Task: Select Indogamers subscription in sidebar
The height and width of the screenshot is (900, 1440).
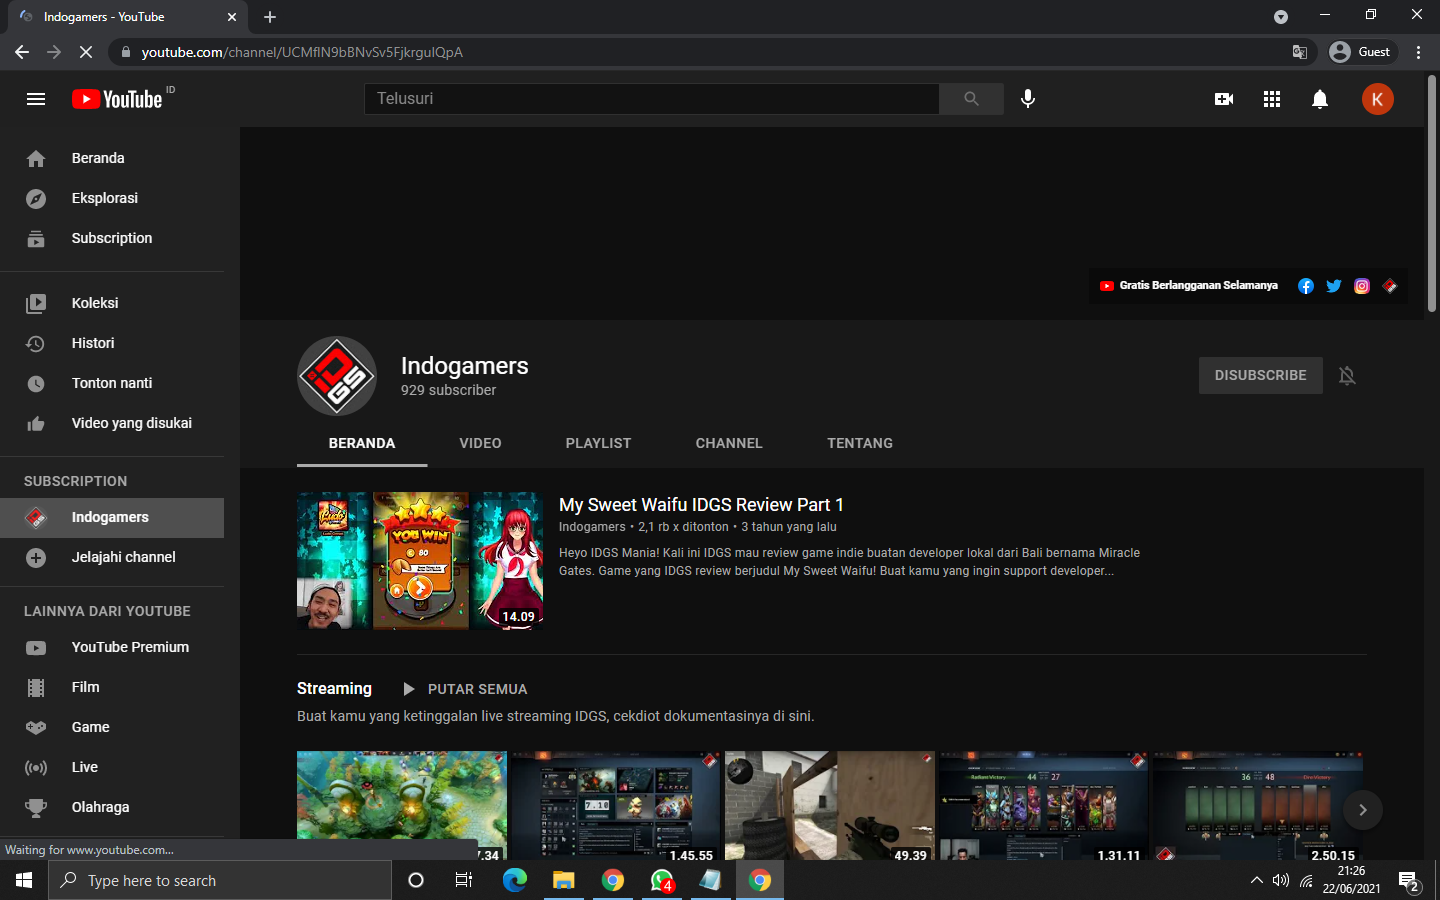Action: point(112,517)
